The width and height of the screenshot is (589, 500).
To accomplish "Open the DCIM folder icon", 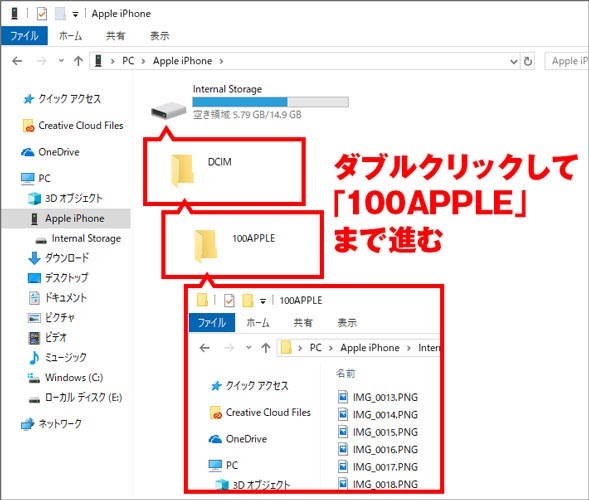I will click(x=182, y=171).
